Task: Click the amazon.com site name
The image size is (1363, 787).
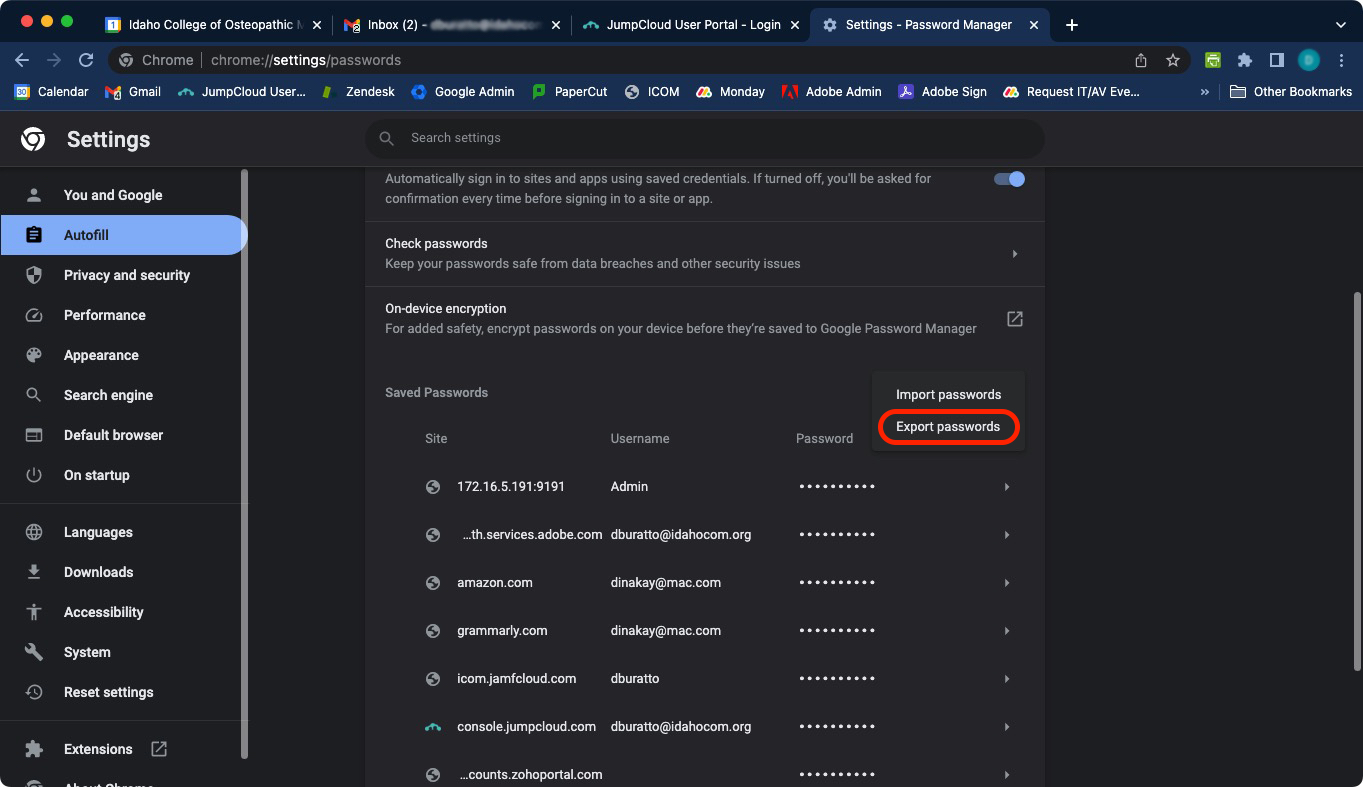Action: (x=495, y=583)
